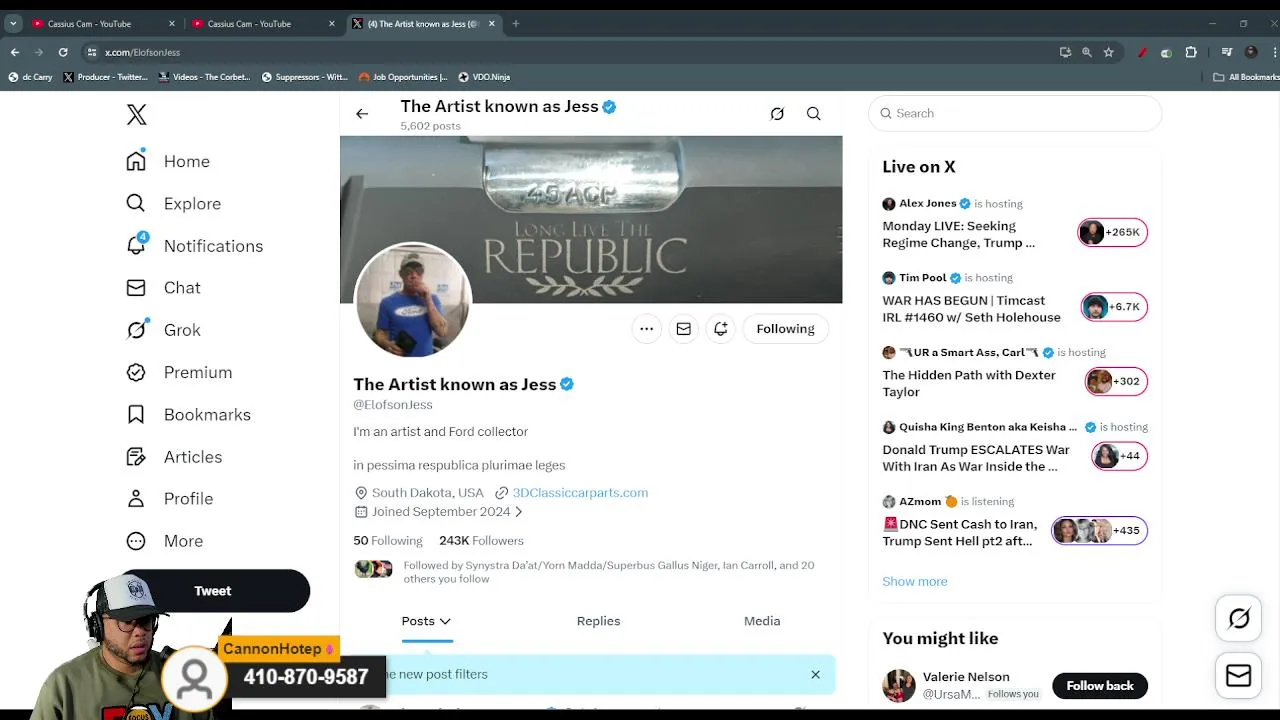Open the floating Grok button
The height and width of the screenshot is (720, 1280).
click(x=1239, y=619)
